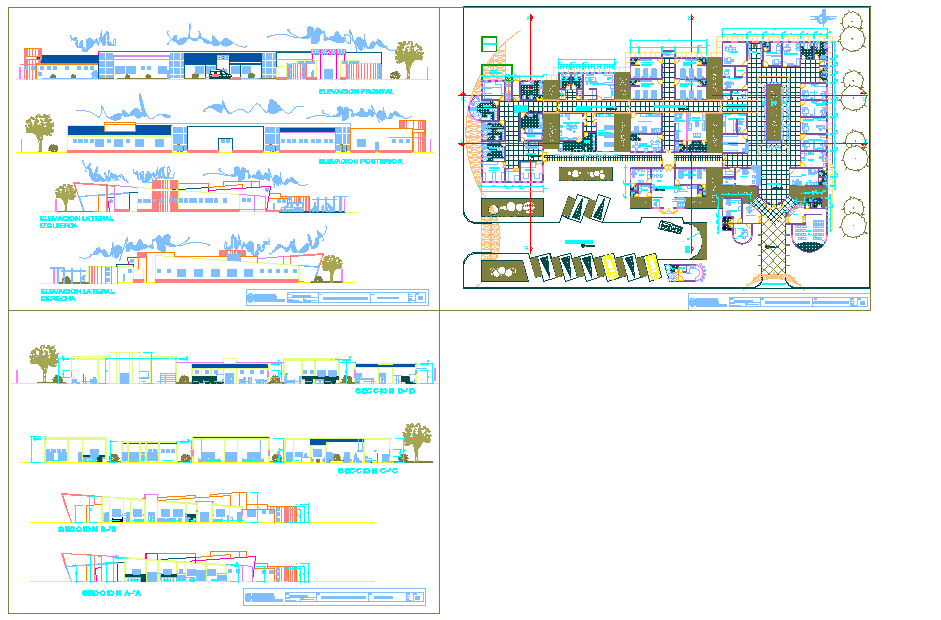Select the 'Seccion C-C' text label
941x620 pixels.
point(368,470)
